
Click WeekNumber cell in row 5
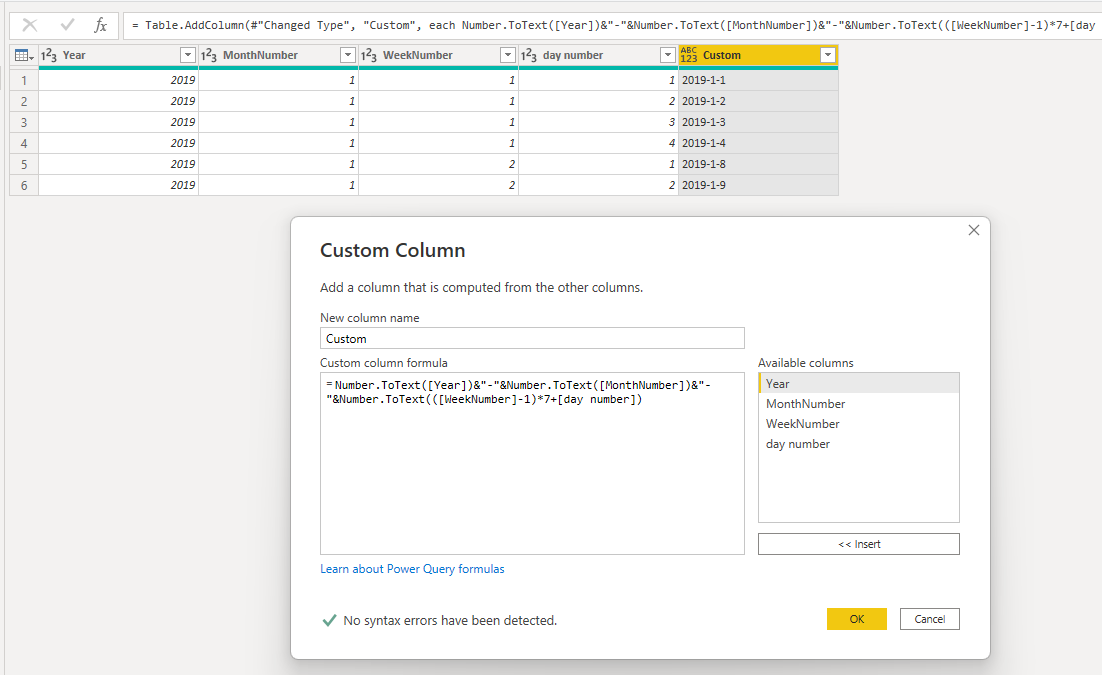439,164
